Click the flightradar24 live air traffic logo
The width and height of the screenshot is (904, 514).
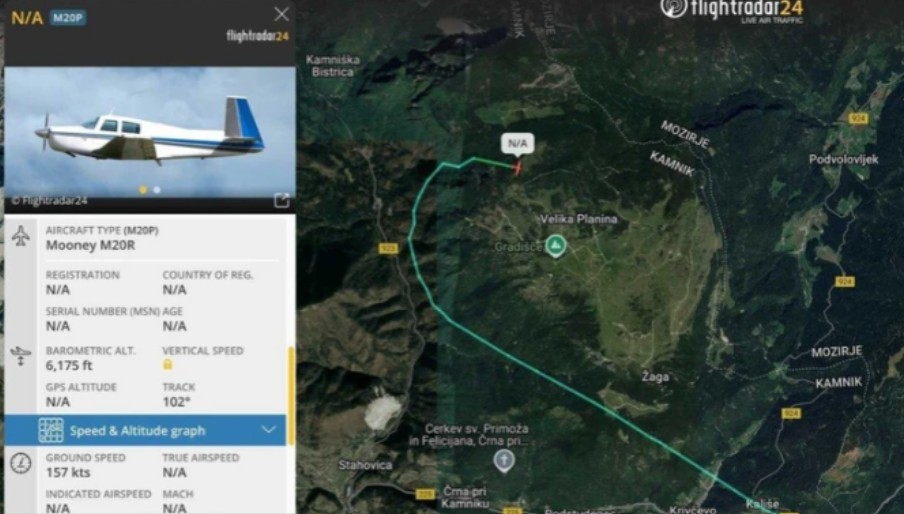[x=732, y=11]
